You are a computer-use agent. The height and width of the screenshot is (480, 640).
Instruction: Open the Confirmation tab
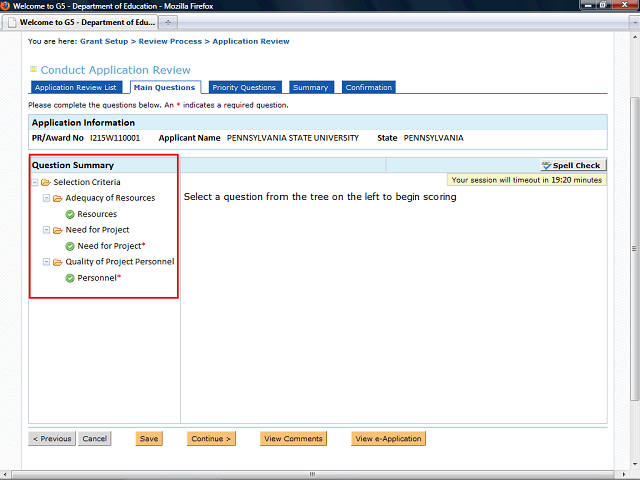369,87
